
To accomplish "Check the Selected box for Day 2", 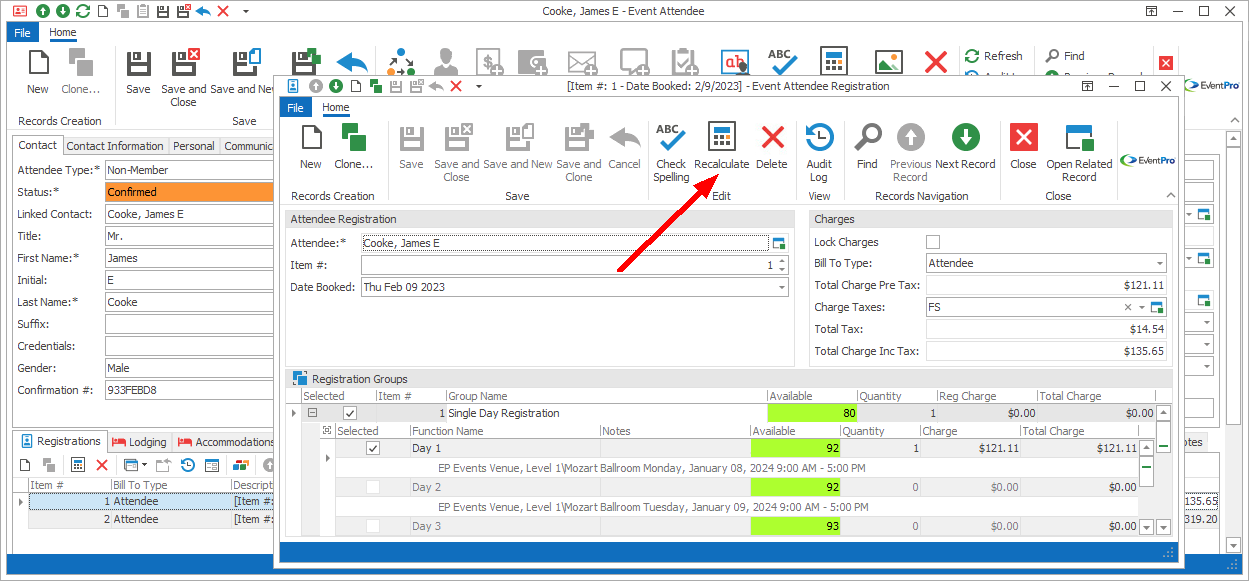I will pyautogui.click(x=373, y=487).
